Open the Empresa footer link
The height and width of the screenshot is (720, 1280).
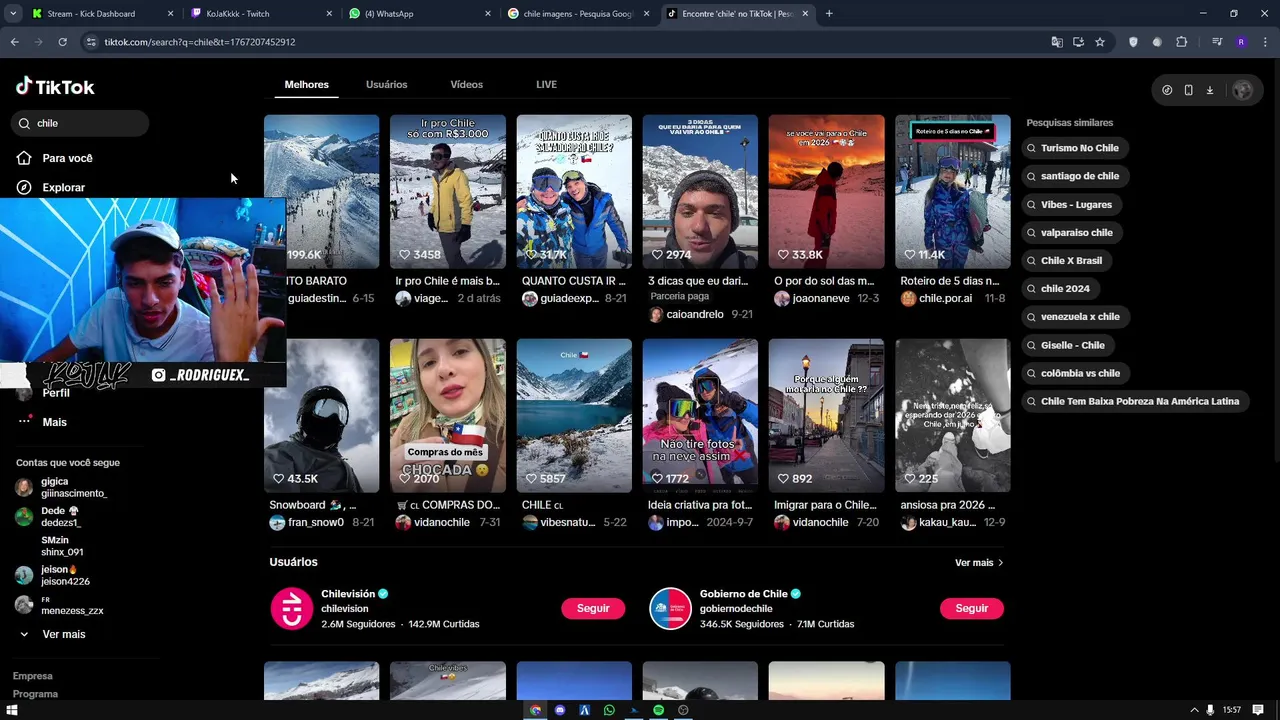(x=32, y=676)
